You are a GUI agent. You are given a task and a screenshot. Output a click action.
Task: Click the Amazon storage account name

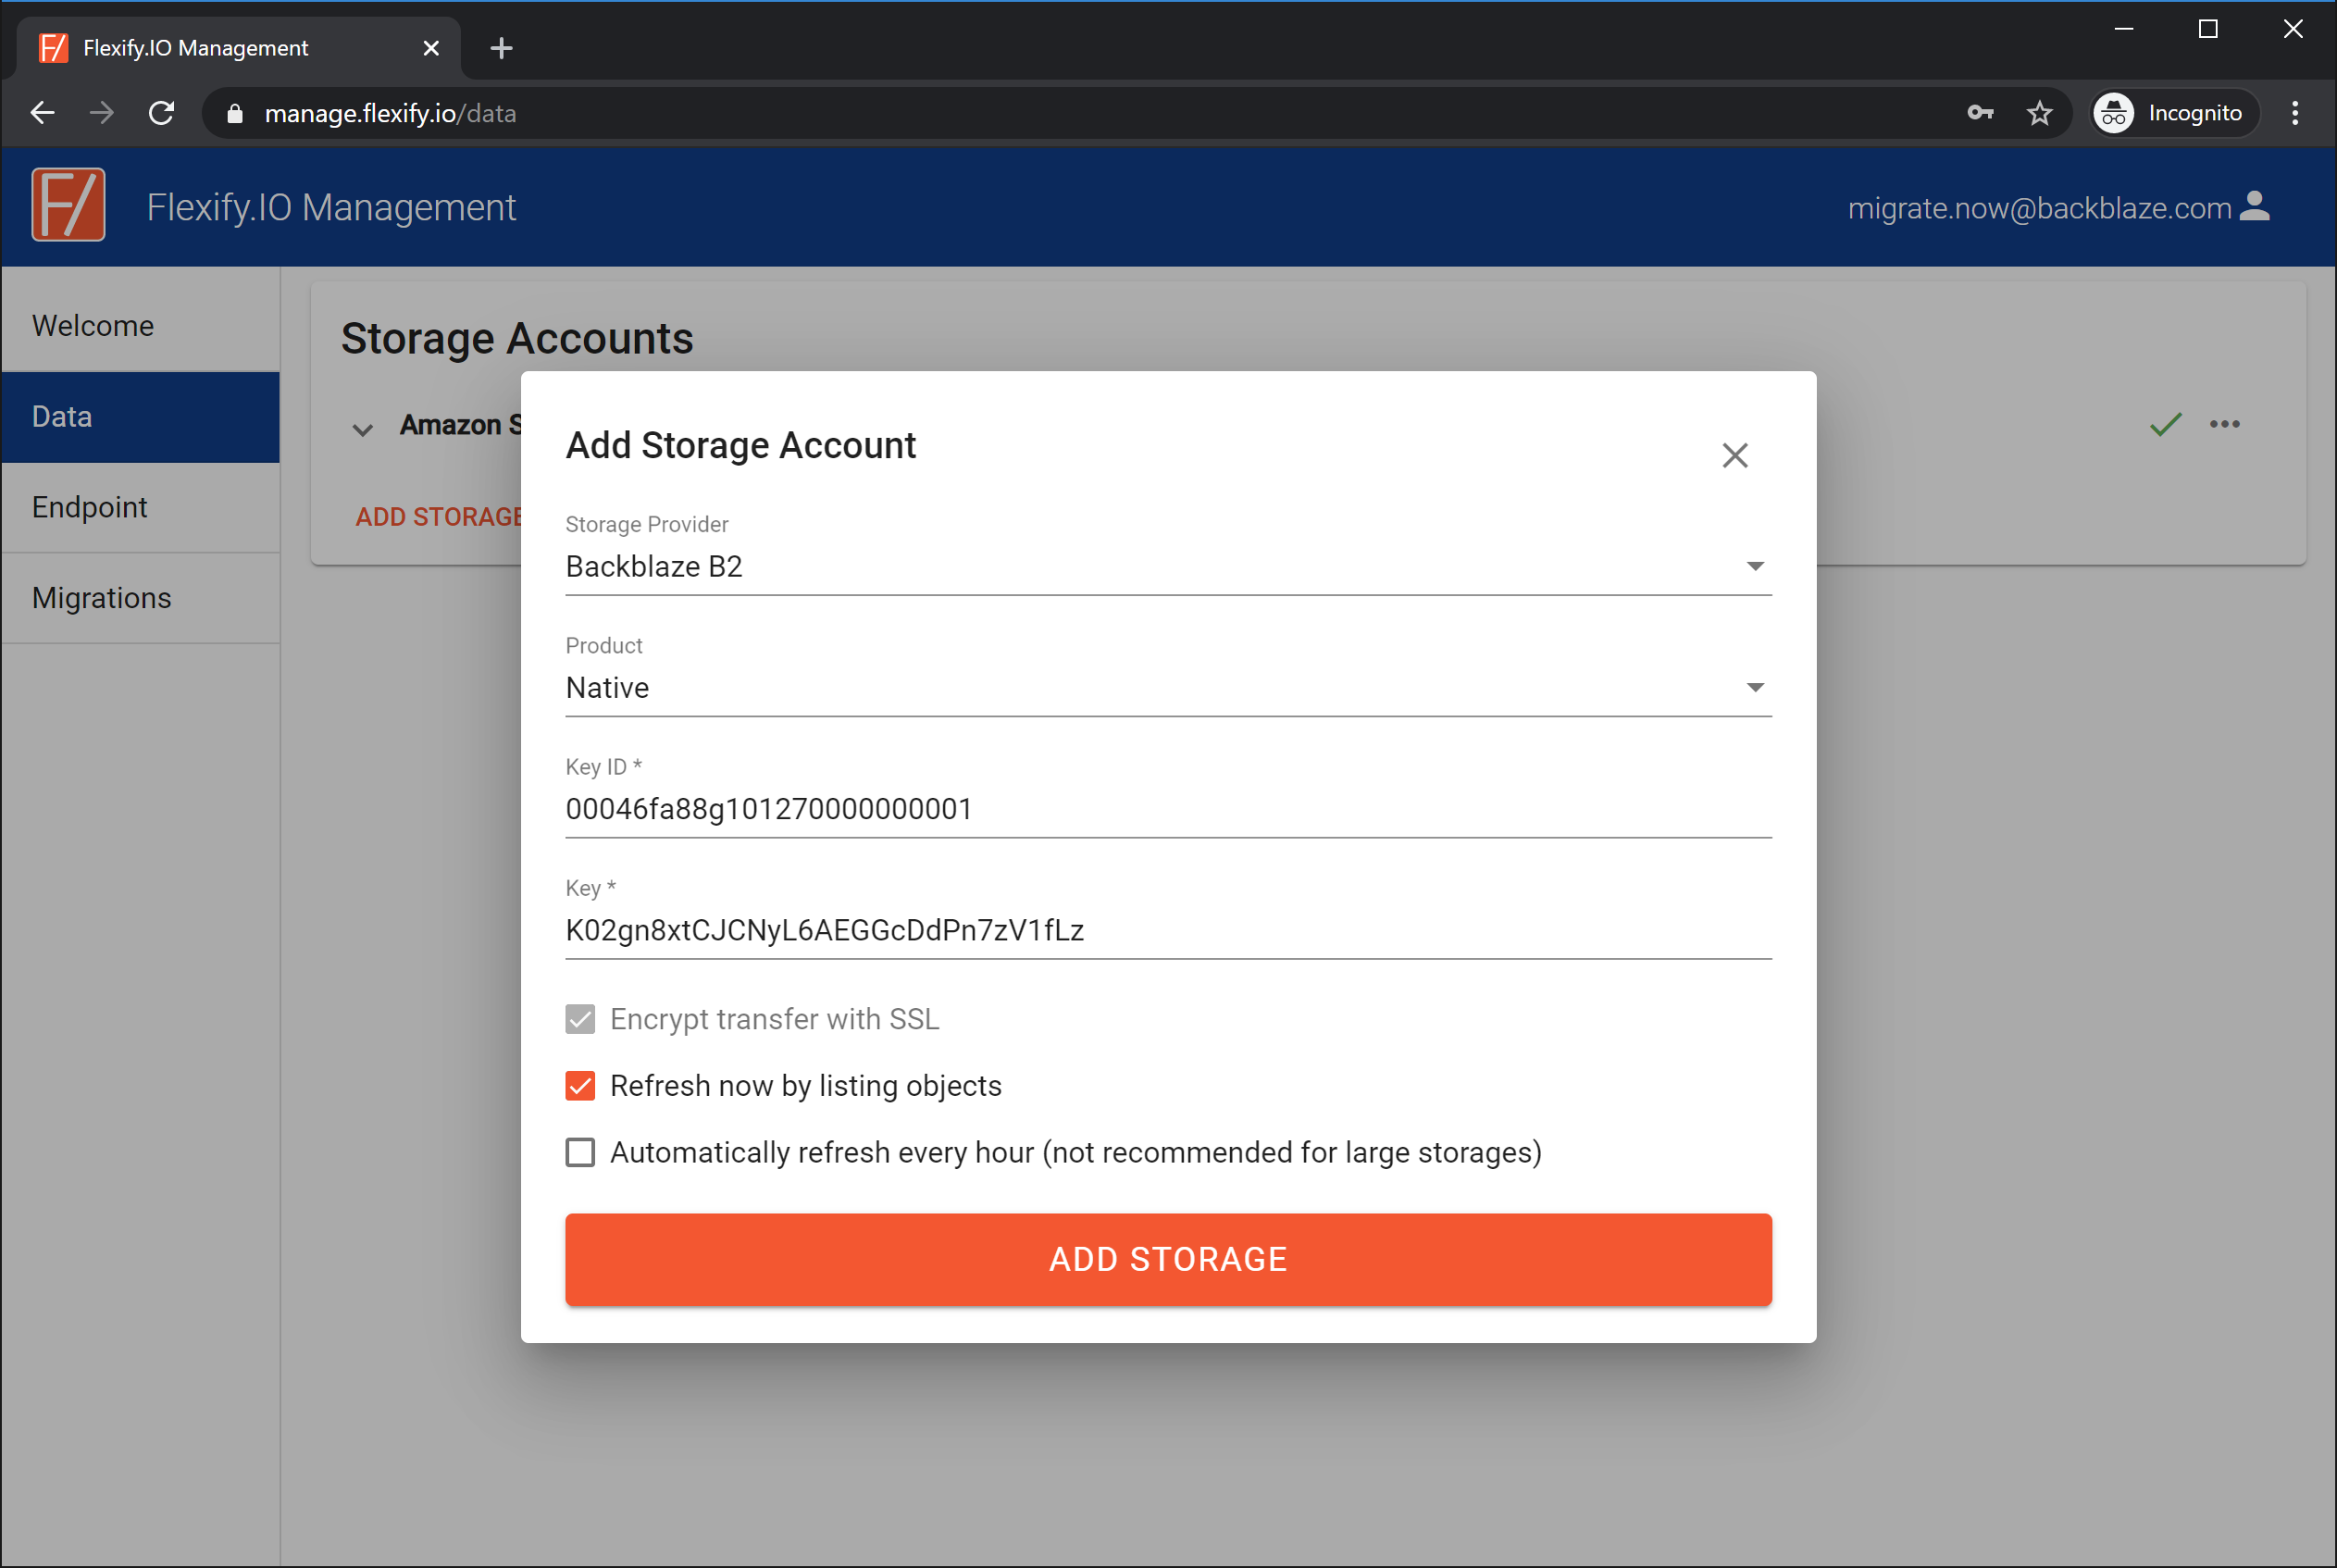(460, 425)
